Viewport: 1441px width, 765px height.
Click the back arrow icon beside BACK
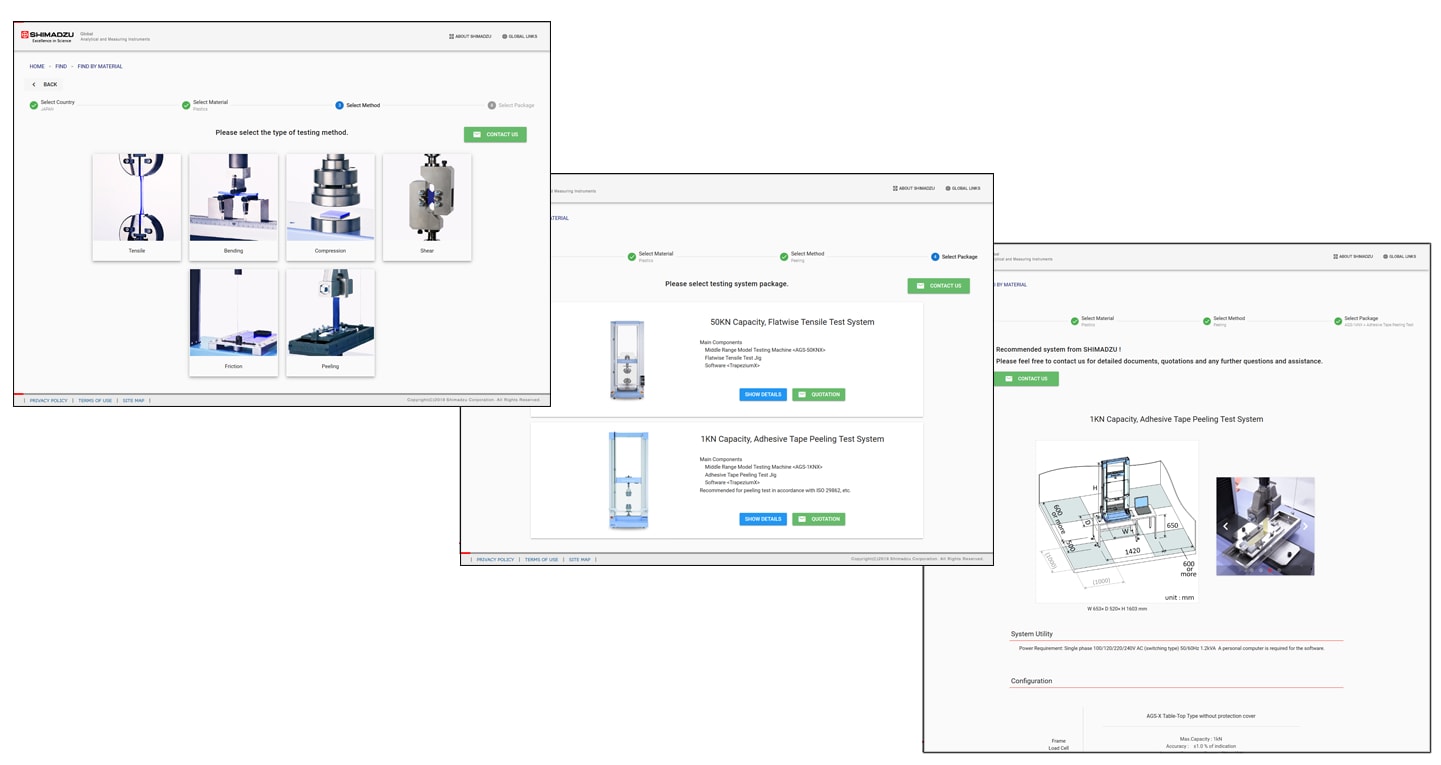point(34,84)
